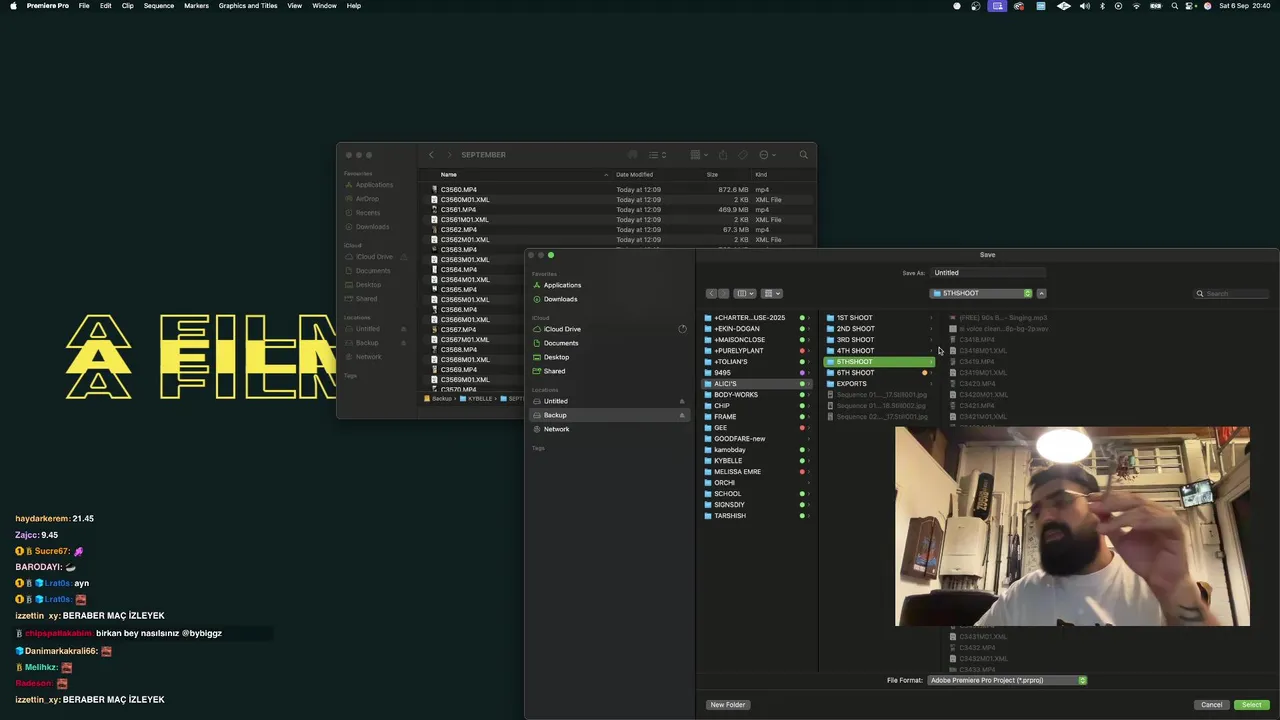Select C3561M01.XML in SEPTEMBER Finder window
Viewport: 1280px width, 720px height.
tap(465, 220)
